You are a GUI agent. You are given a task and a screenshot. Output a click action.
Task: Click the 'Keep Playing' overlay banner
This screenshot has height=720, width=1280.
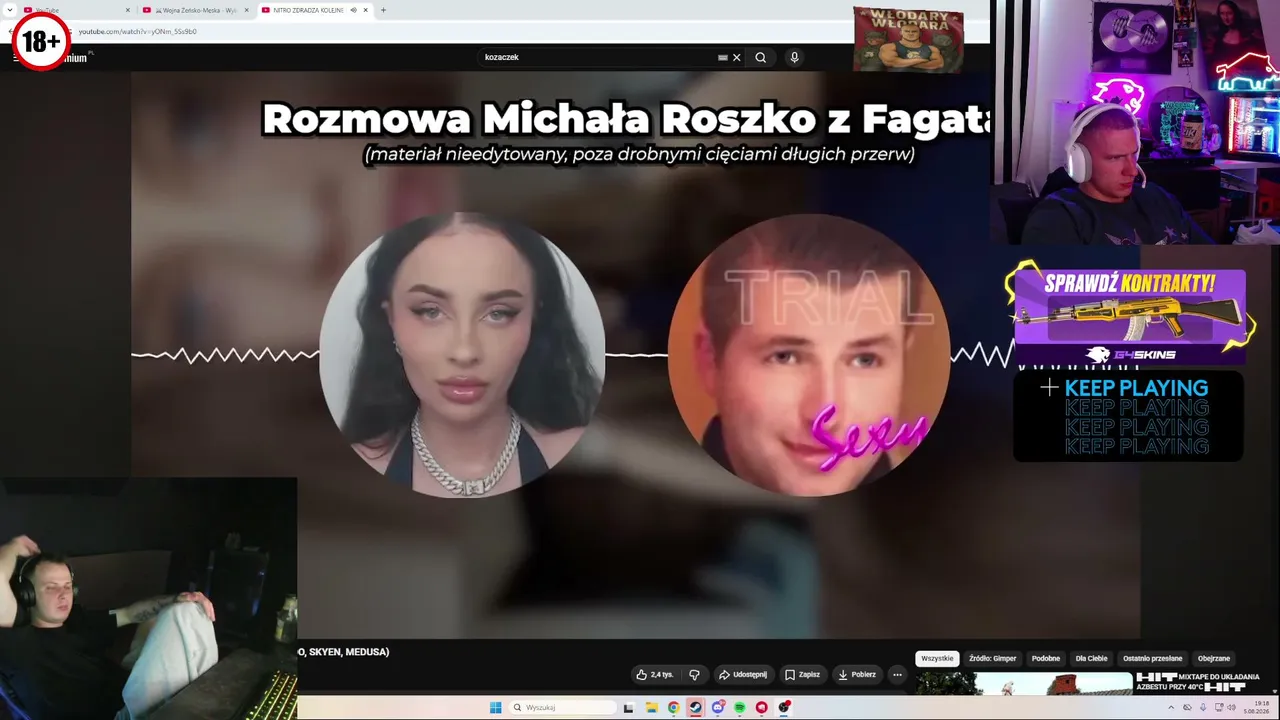pos(1128,416)
